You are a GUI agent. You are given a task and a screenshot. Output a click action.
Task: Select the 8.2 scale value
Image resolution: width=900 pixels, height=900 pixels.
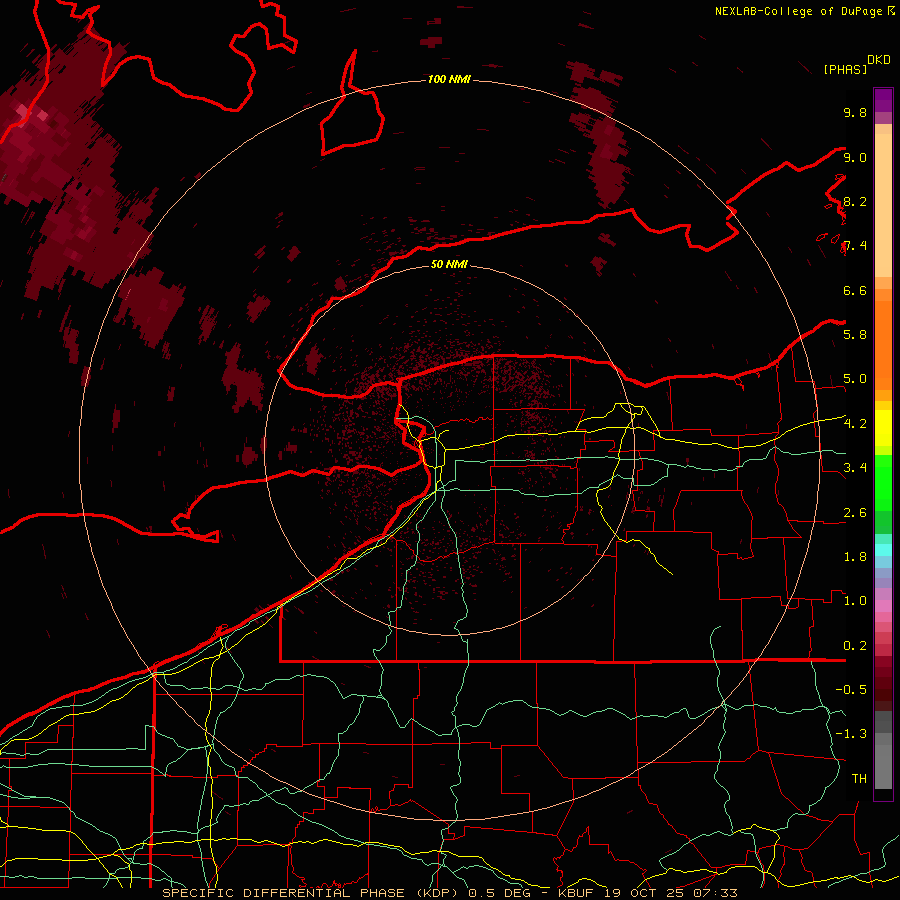[855, 201]
